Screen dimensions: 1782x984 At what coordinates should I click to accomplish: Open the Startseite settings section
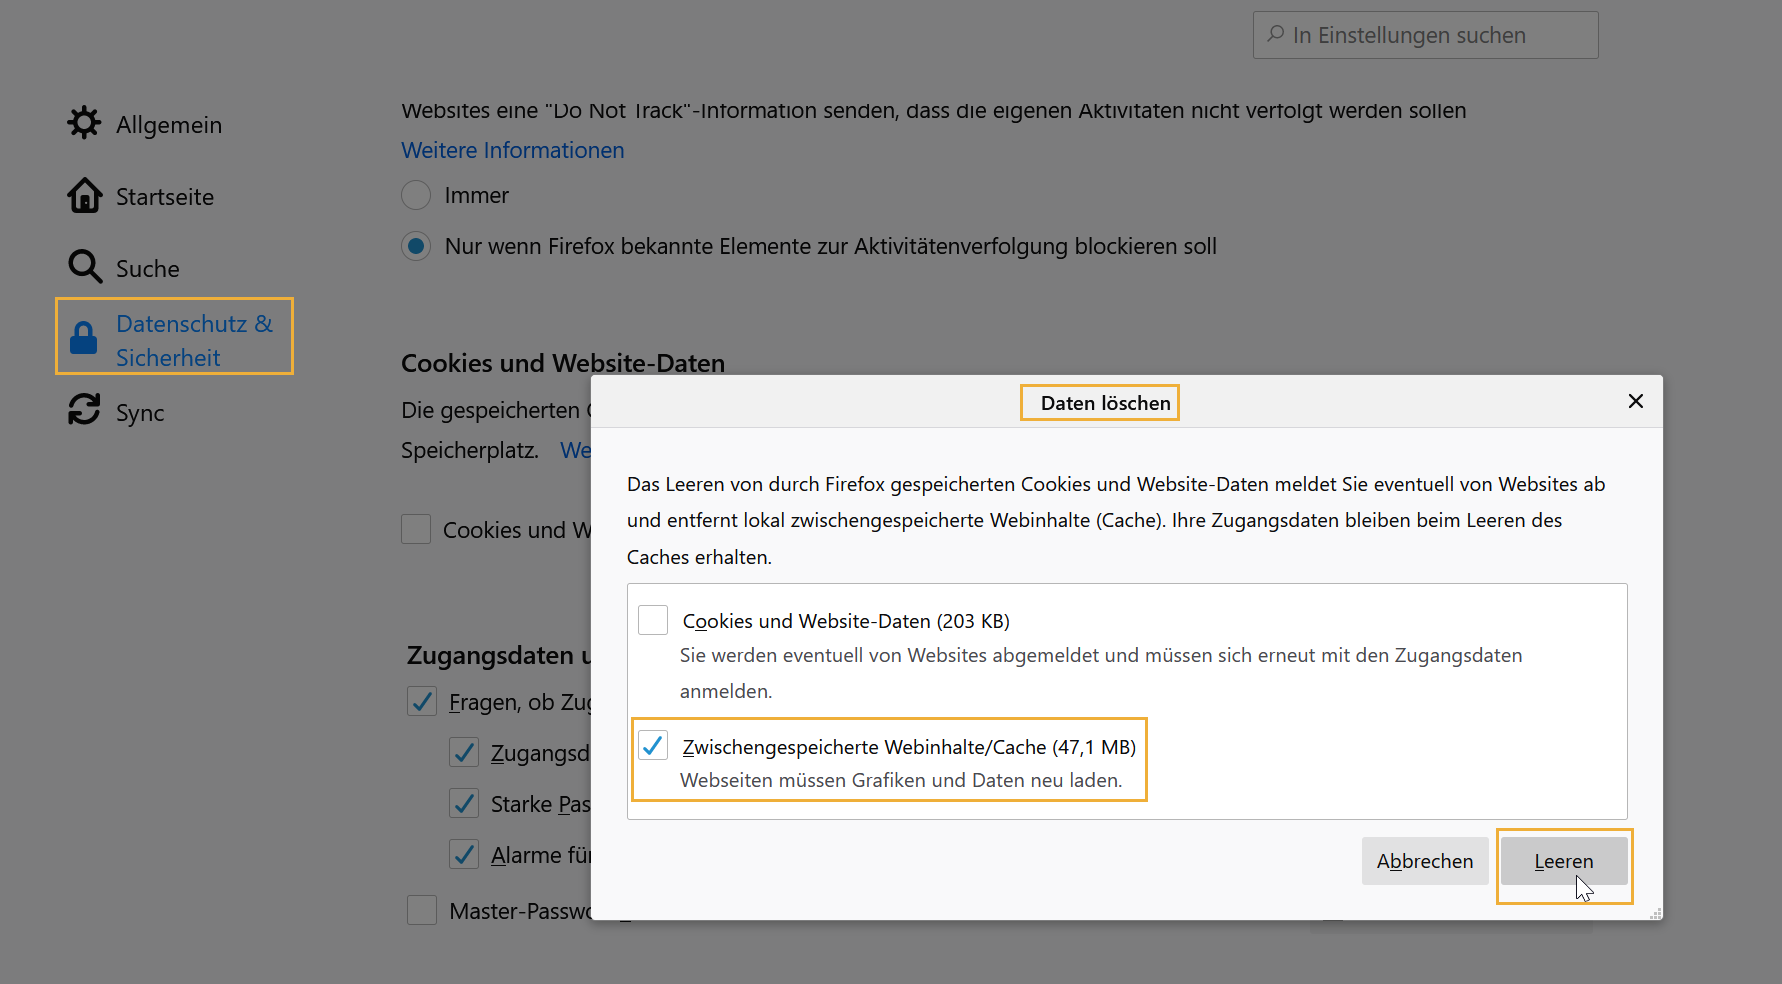coord(164,196)
